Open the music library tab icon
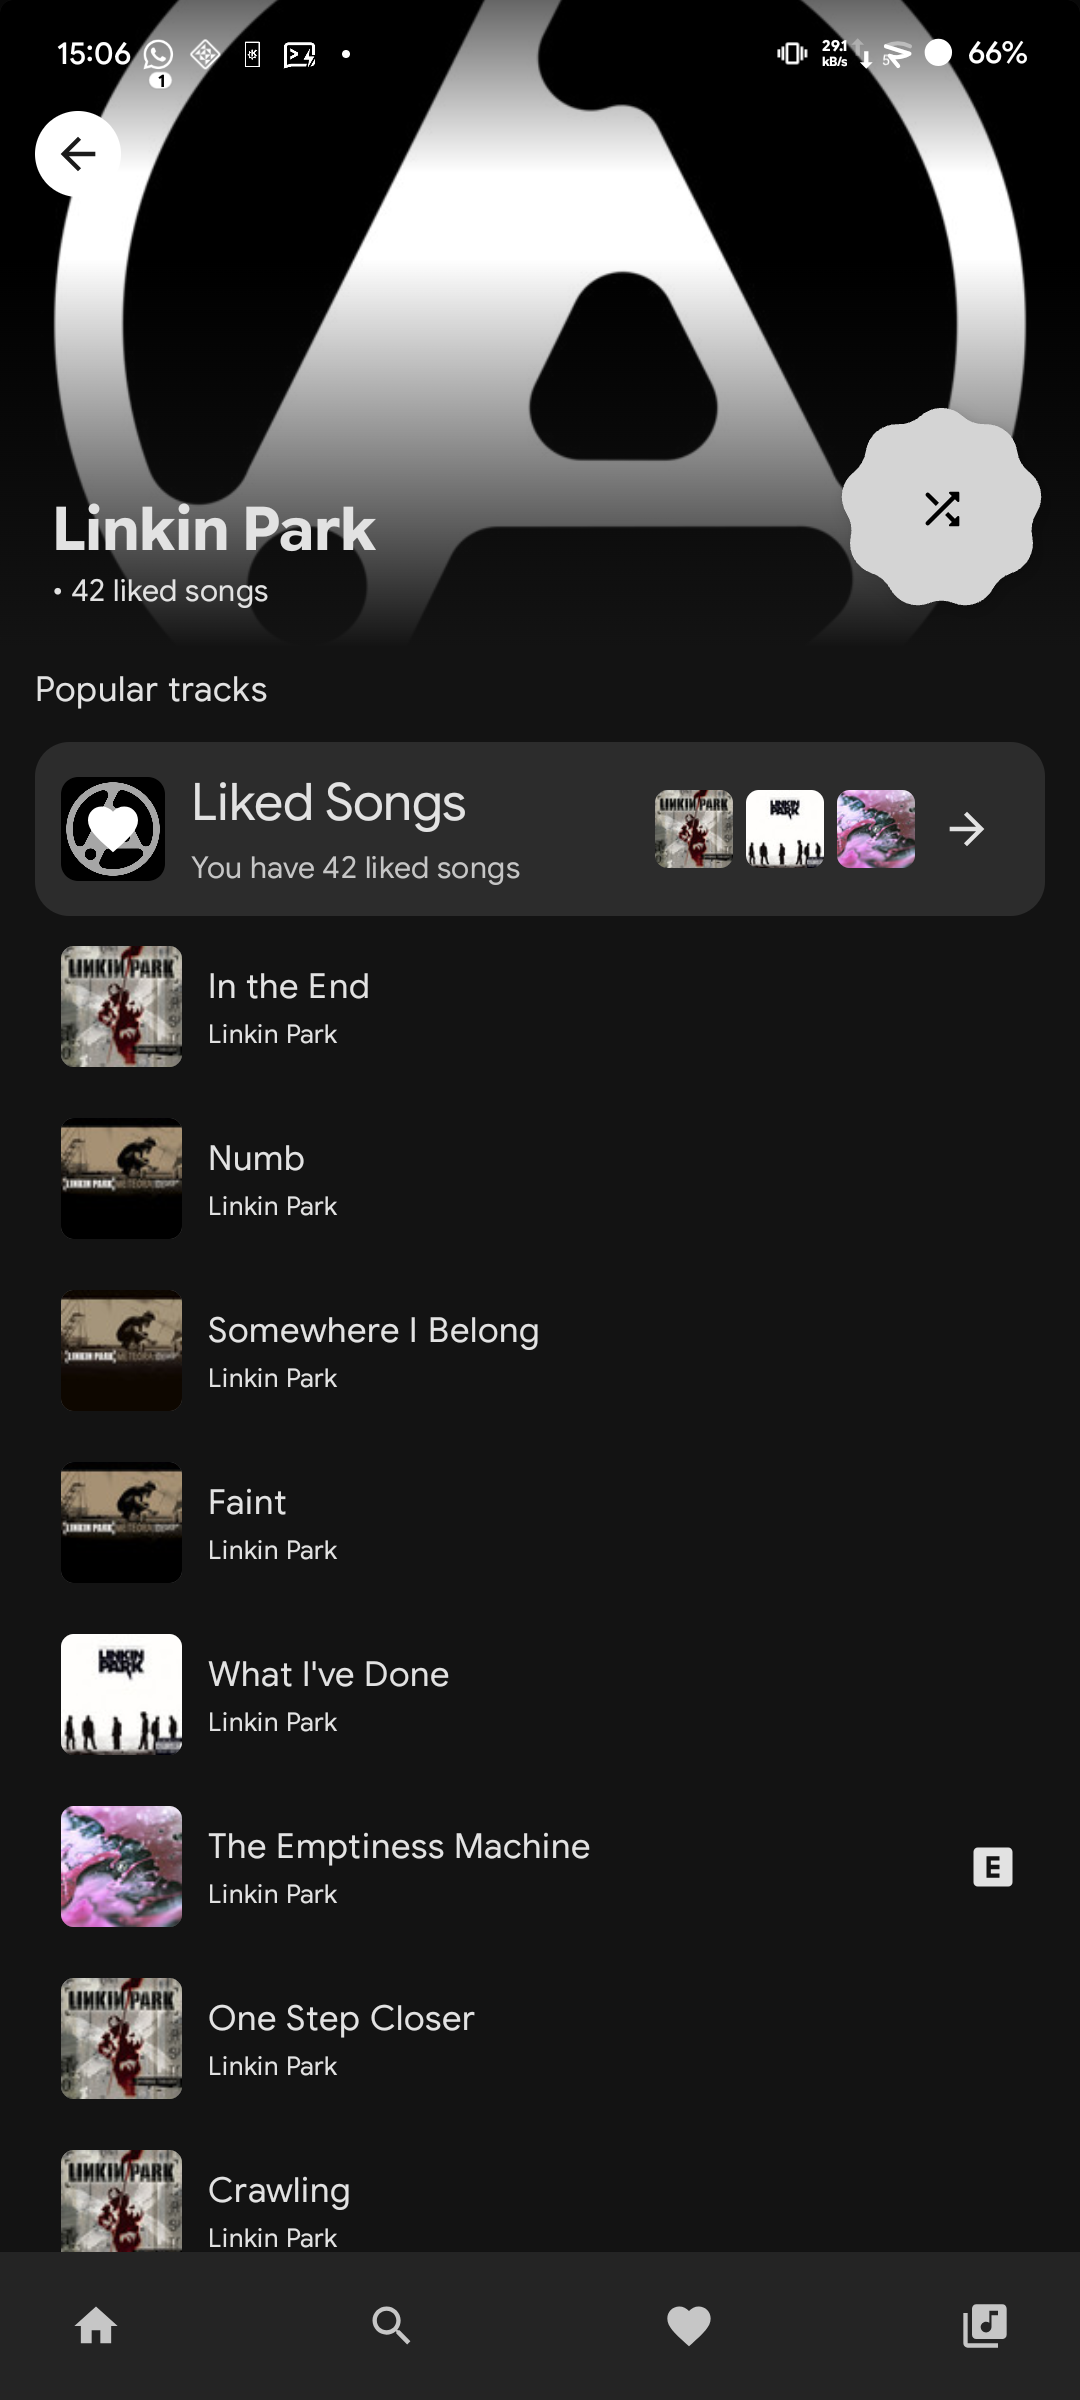This screenshot has height=2400, width=1080. [x=984, y=2325]
